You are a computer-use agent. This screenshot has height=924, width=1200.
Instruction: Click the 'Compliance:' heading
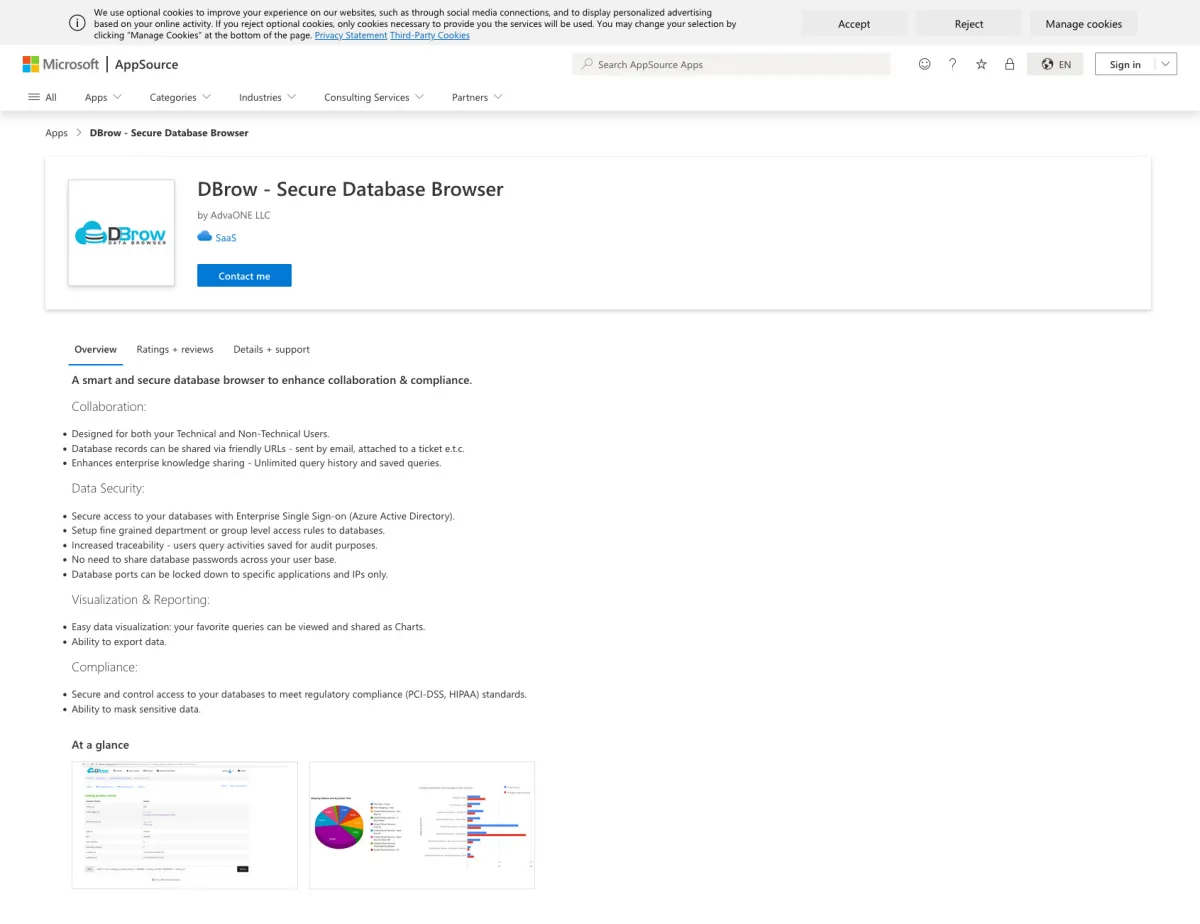coord(105,667)
